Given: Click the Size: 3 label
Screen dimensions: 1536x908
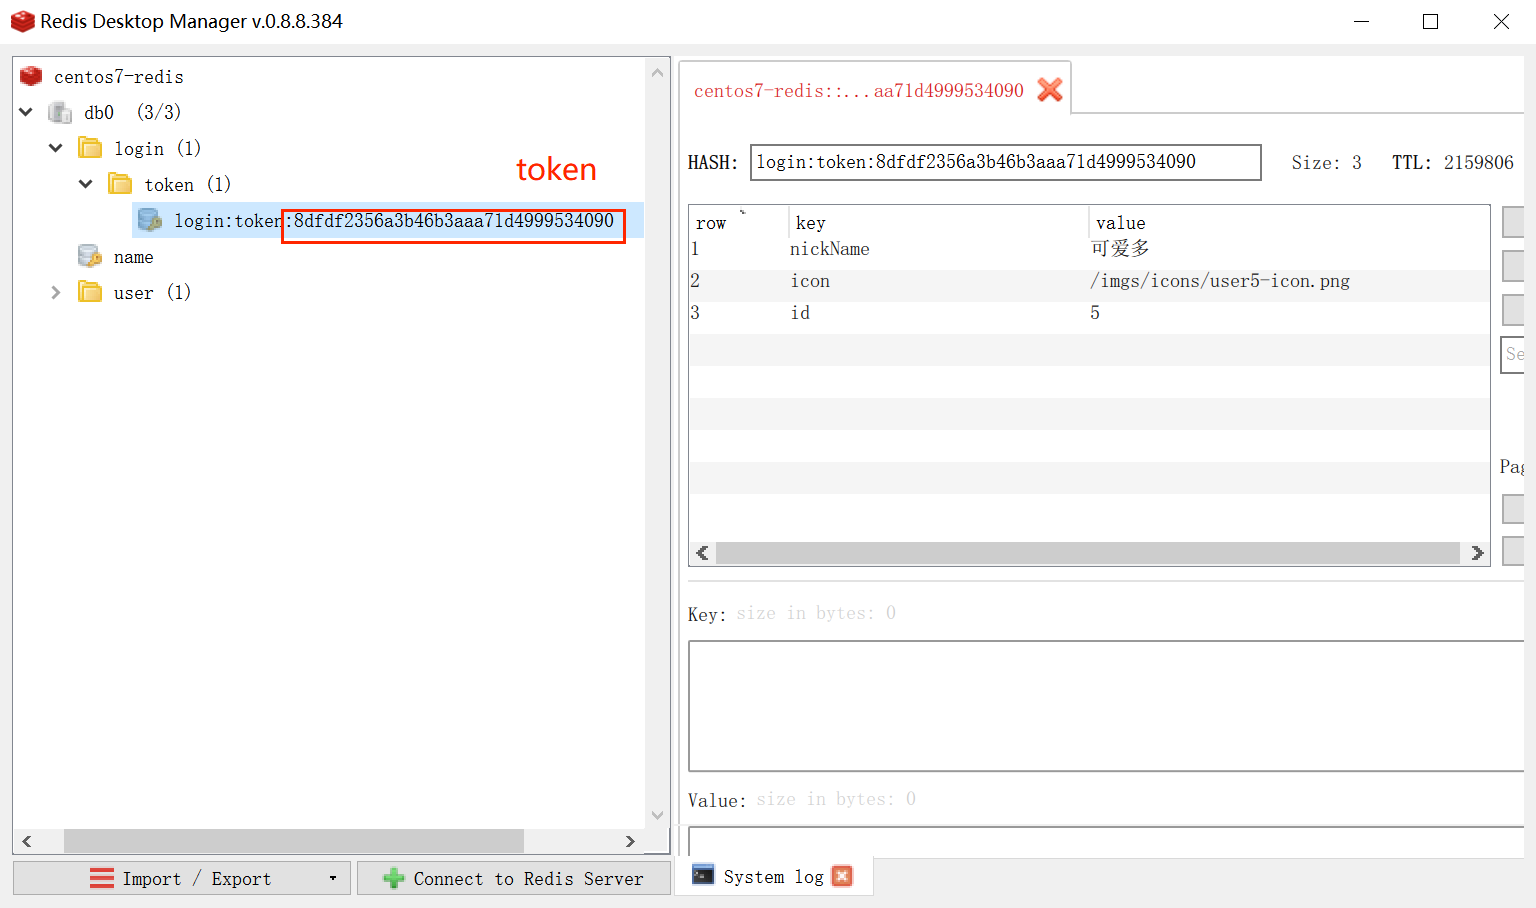Looking at the screenshot, I should pyautogui.click(x=1326, y=162).
